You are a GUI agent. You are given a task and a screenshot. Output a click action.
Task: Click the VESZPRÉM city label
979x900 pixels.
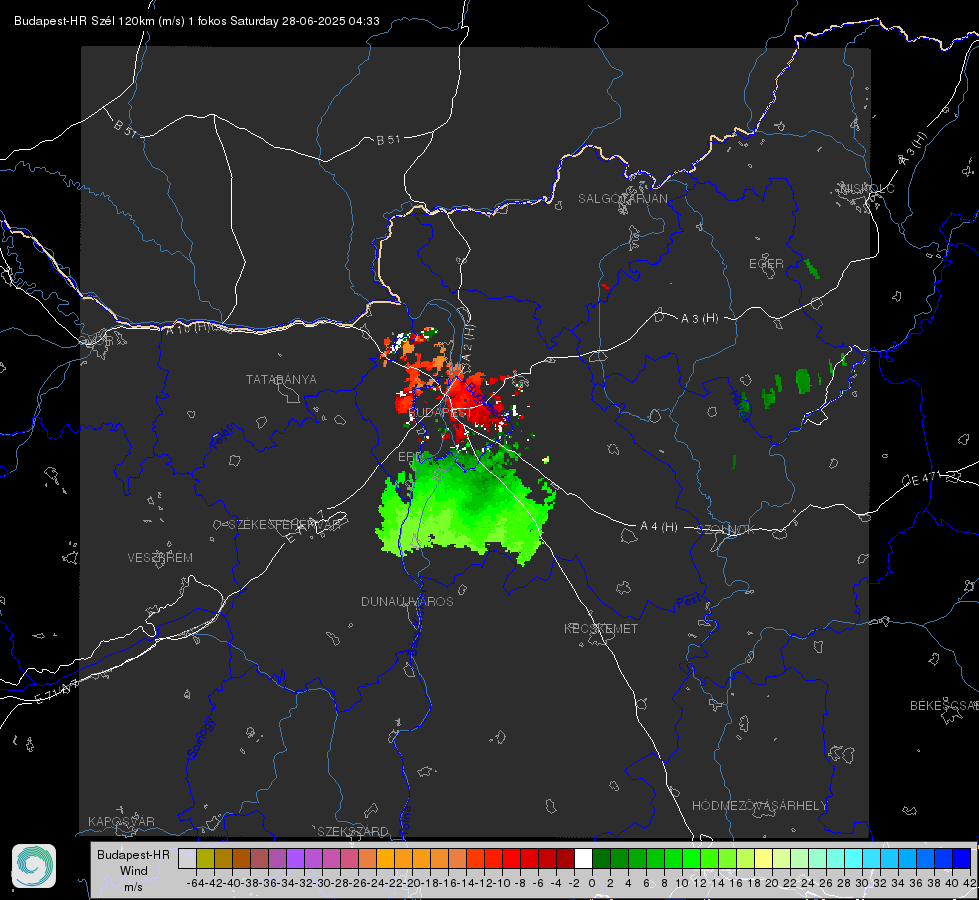pyautogui.click(x=160, y=558)
